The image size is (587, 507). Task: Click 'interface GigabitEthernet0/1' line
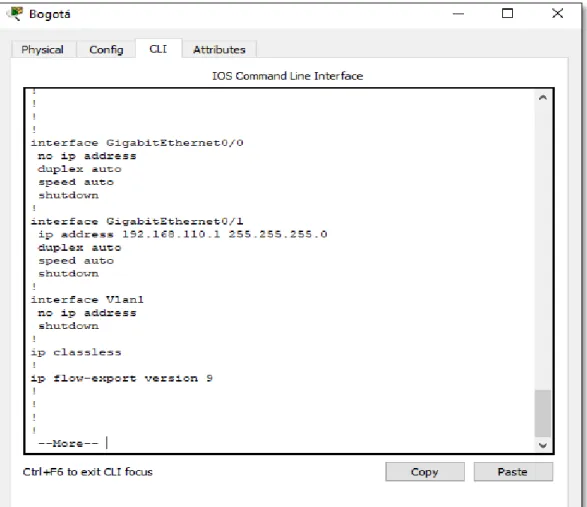(137, 221)
